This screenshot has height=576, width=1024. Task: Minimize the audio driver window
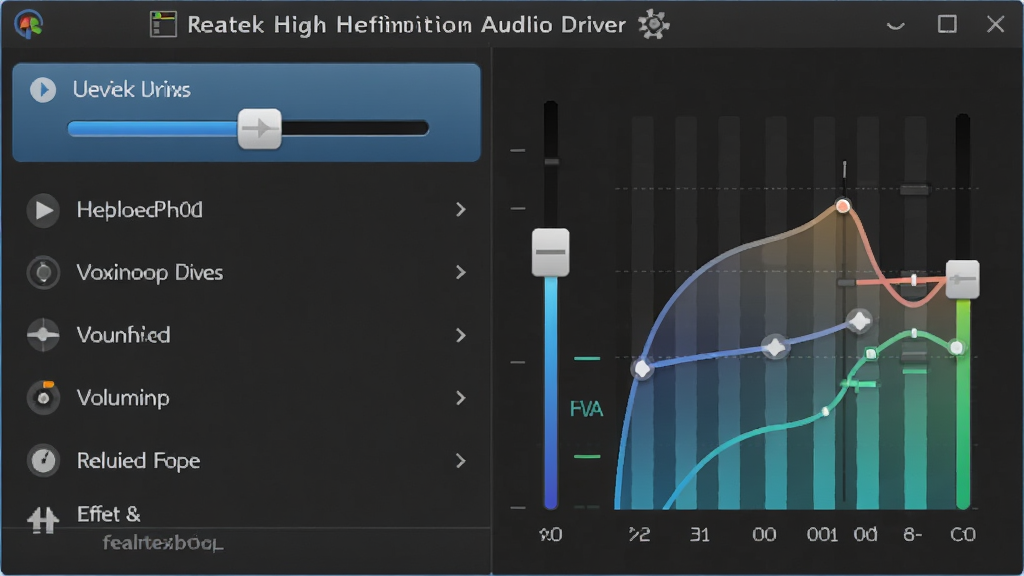click(895, 25)
